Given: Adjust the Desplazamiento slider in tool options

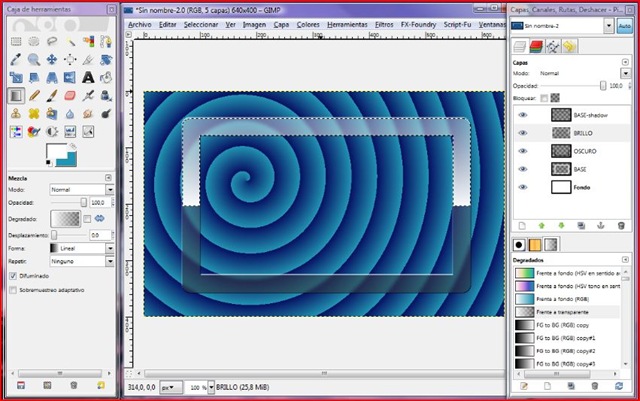Looking at the screenshot, I should click(x=54, y=235).
